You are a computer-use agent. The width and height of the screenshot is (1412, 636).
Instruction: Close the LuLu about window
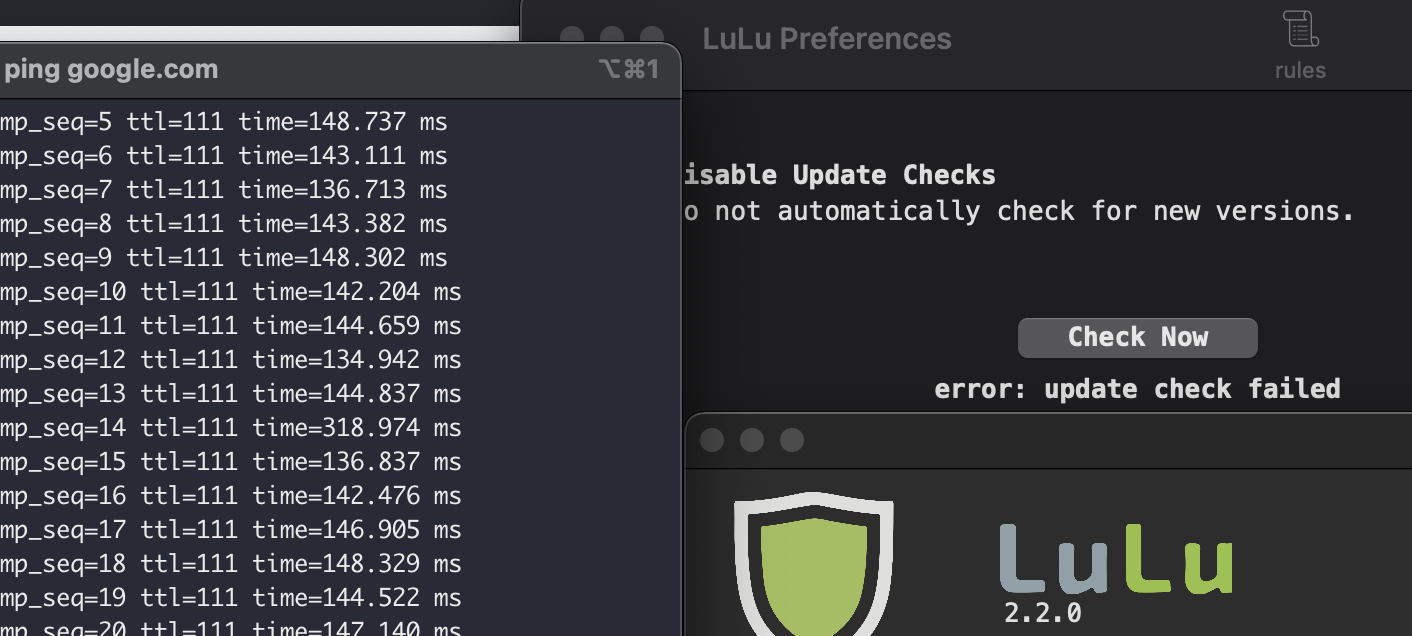click(712, 440)
